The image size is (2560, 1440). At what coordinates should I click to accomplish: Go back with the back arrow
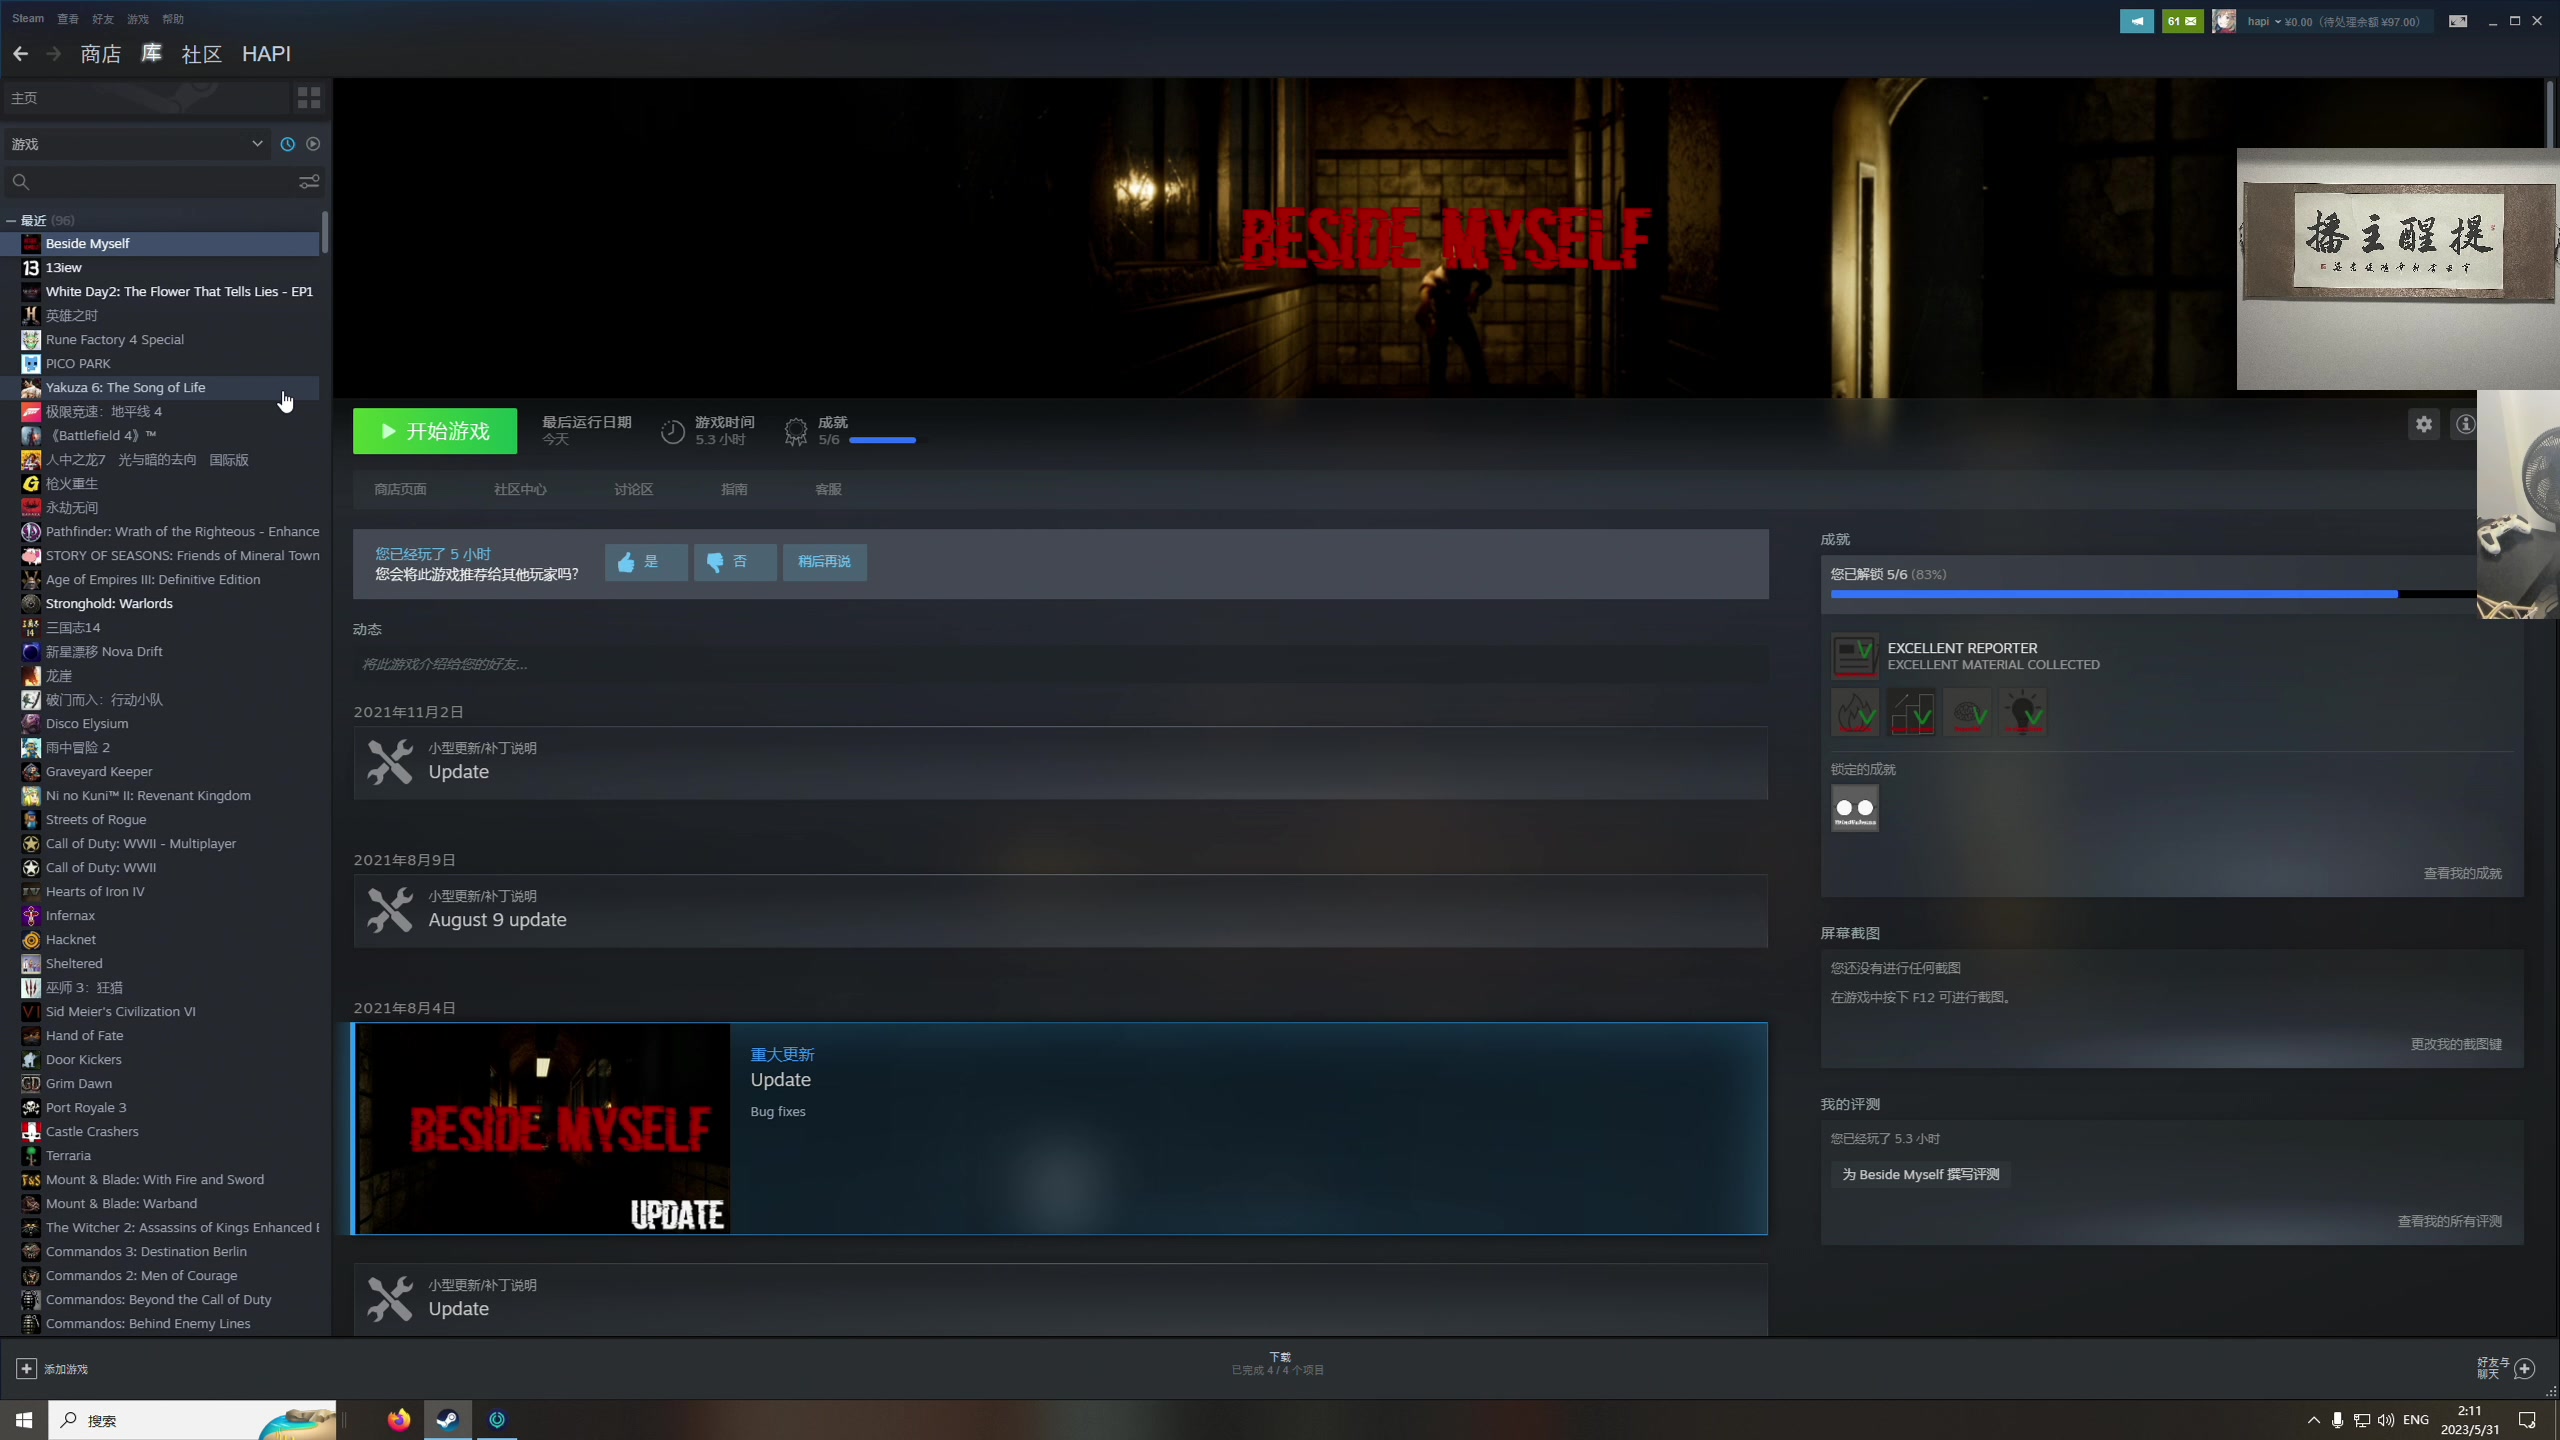tap(20, 54)
